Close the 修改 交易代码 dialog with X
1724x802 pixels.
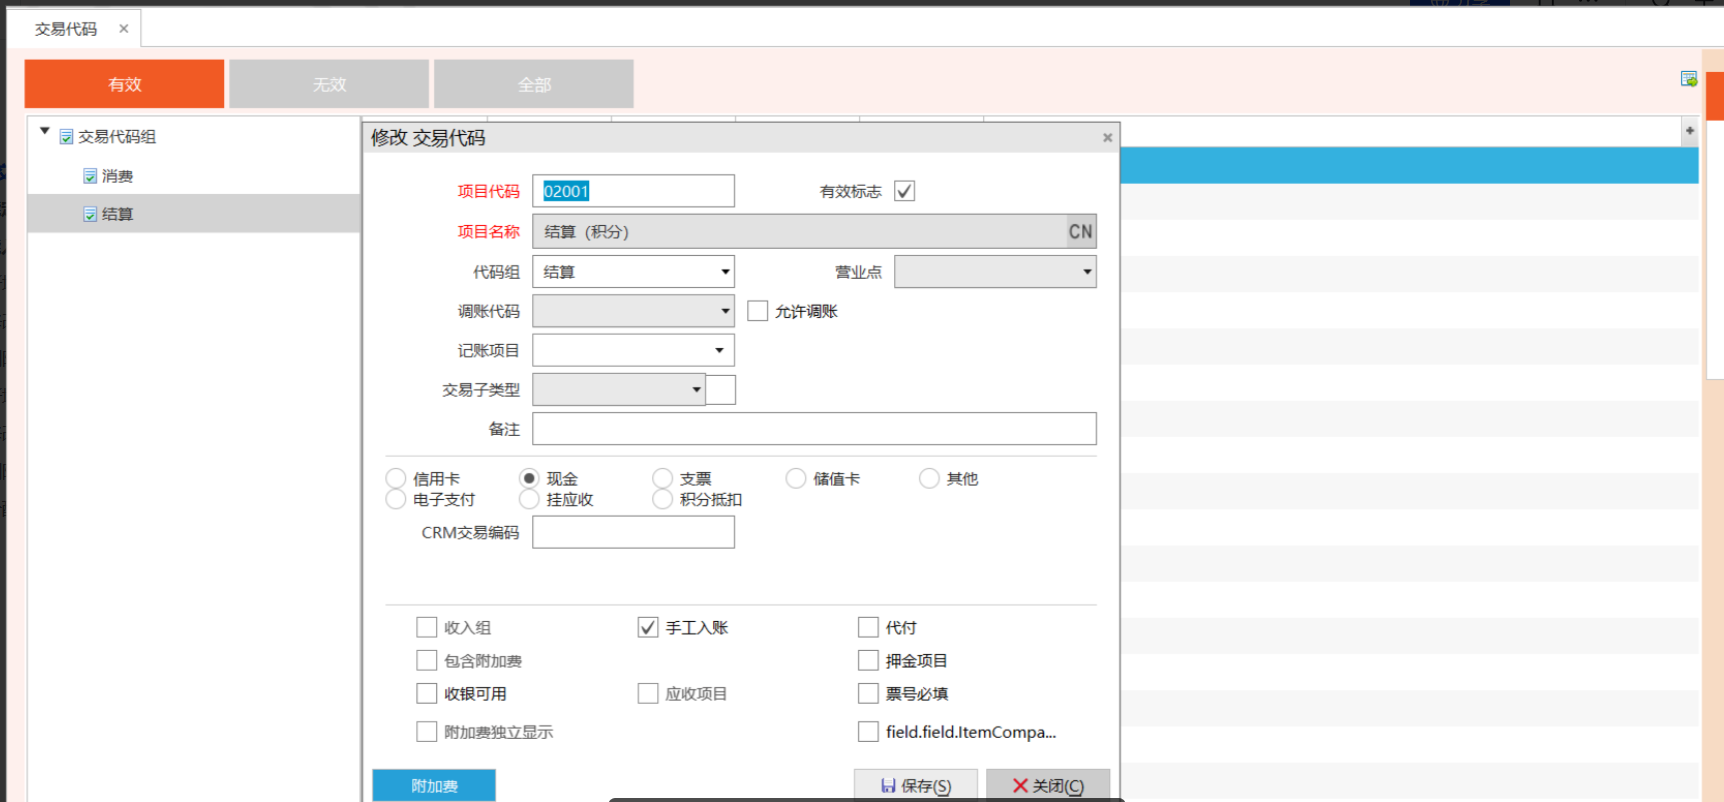(1107, 138)
